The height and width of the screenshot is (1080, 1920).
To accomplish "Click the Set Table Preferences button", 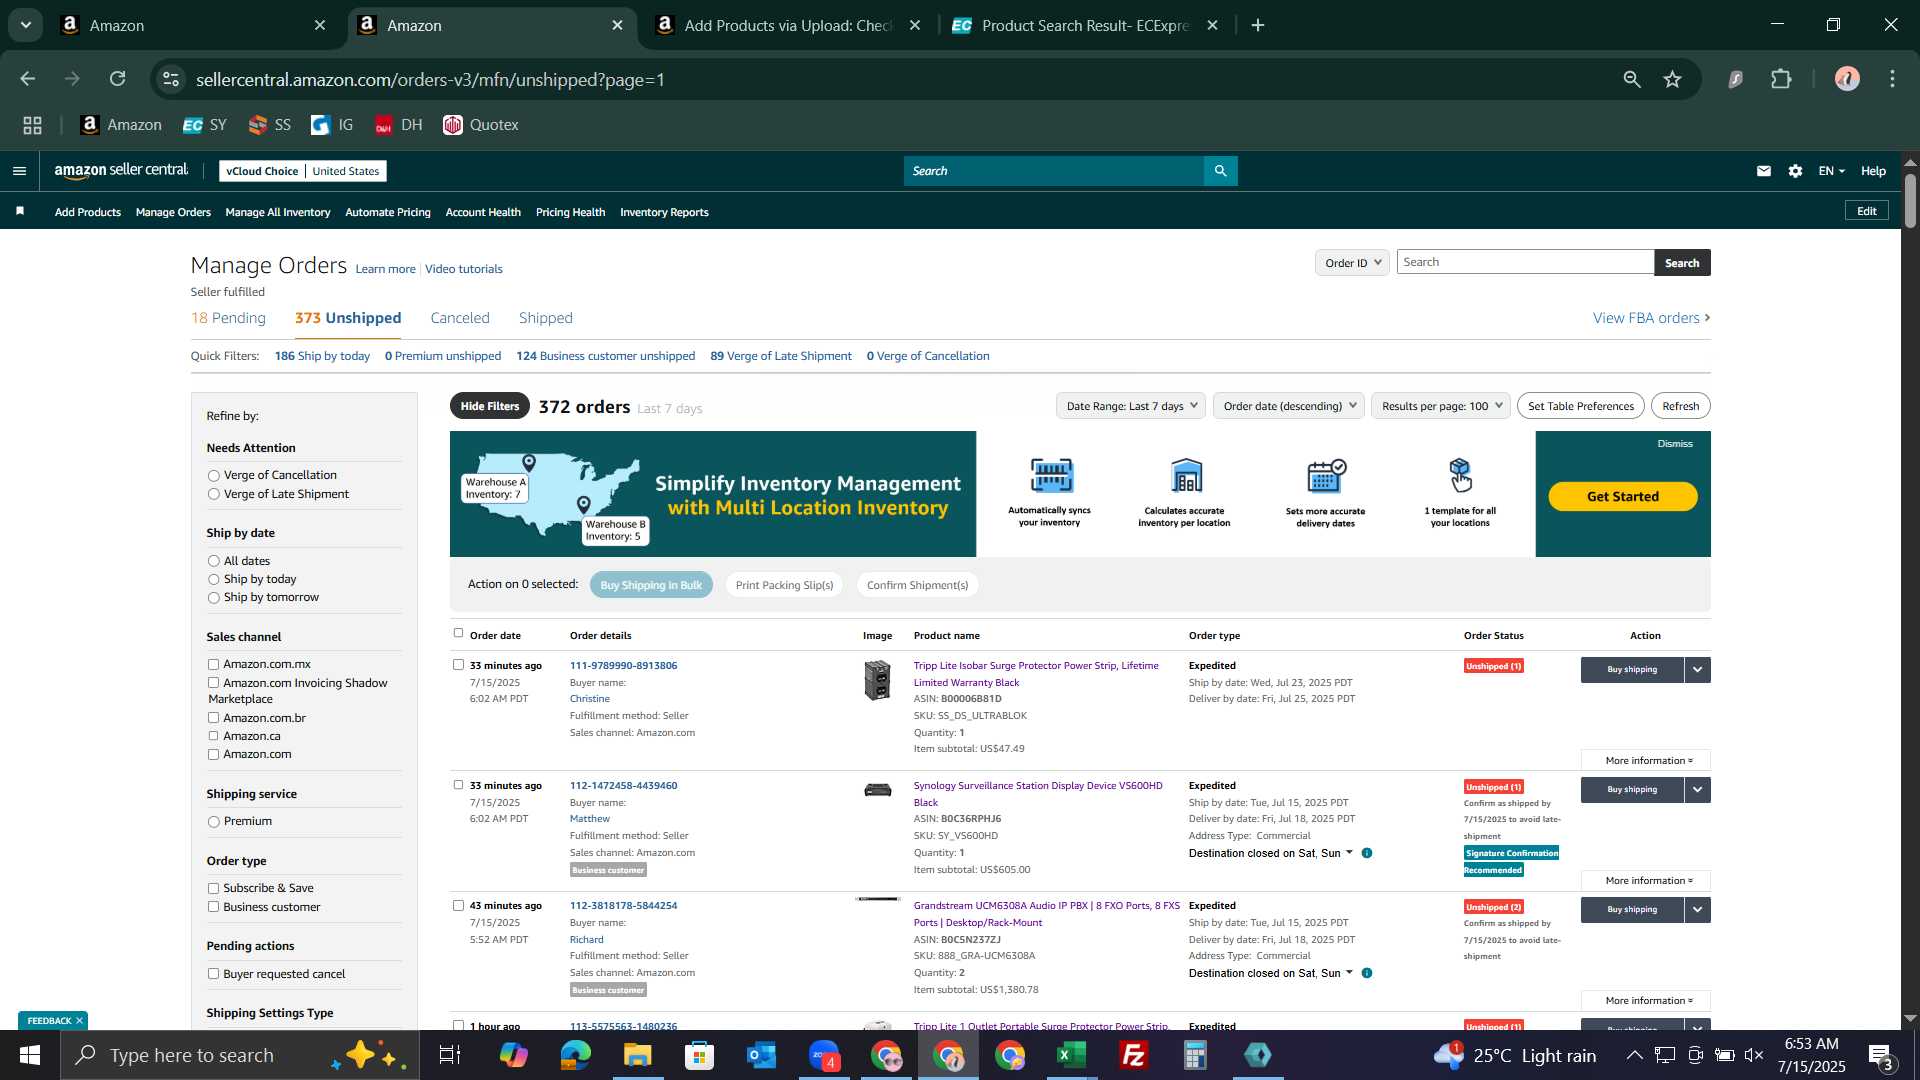I will pyautogui.click(x=1581, y=406).
